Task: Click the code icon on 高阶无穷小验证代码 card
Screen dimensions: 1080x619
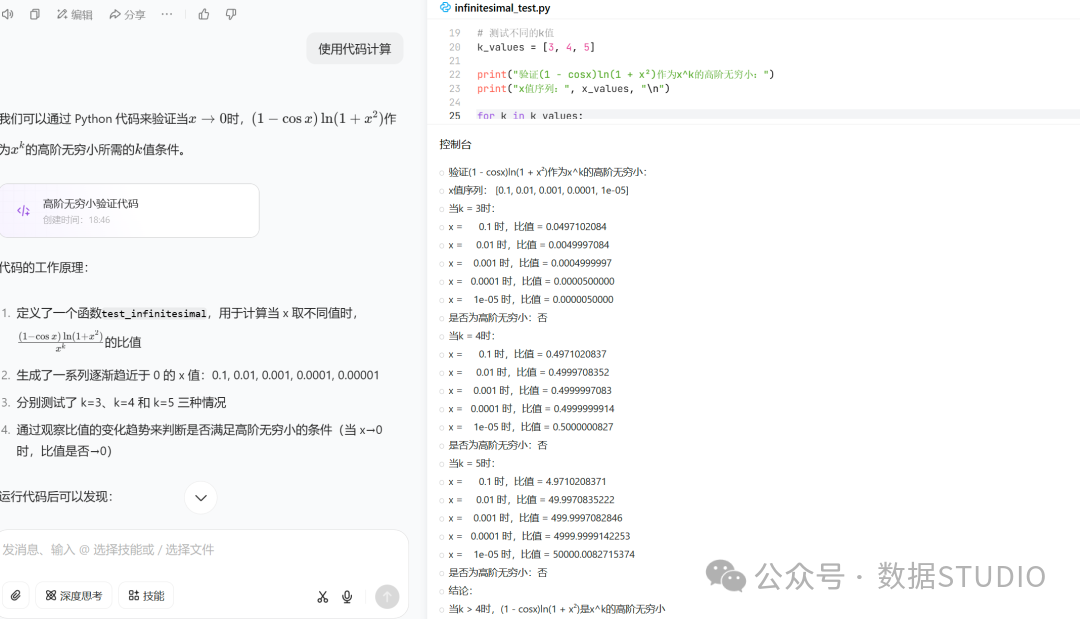Action: click(23, 211)
